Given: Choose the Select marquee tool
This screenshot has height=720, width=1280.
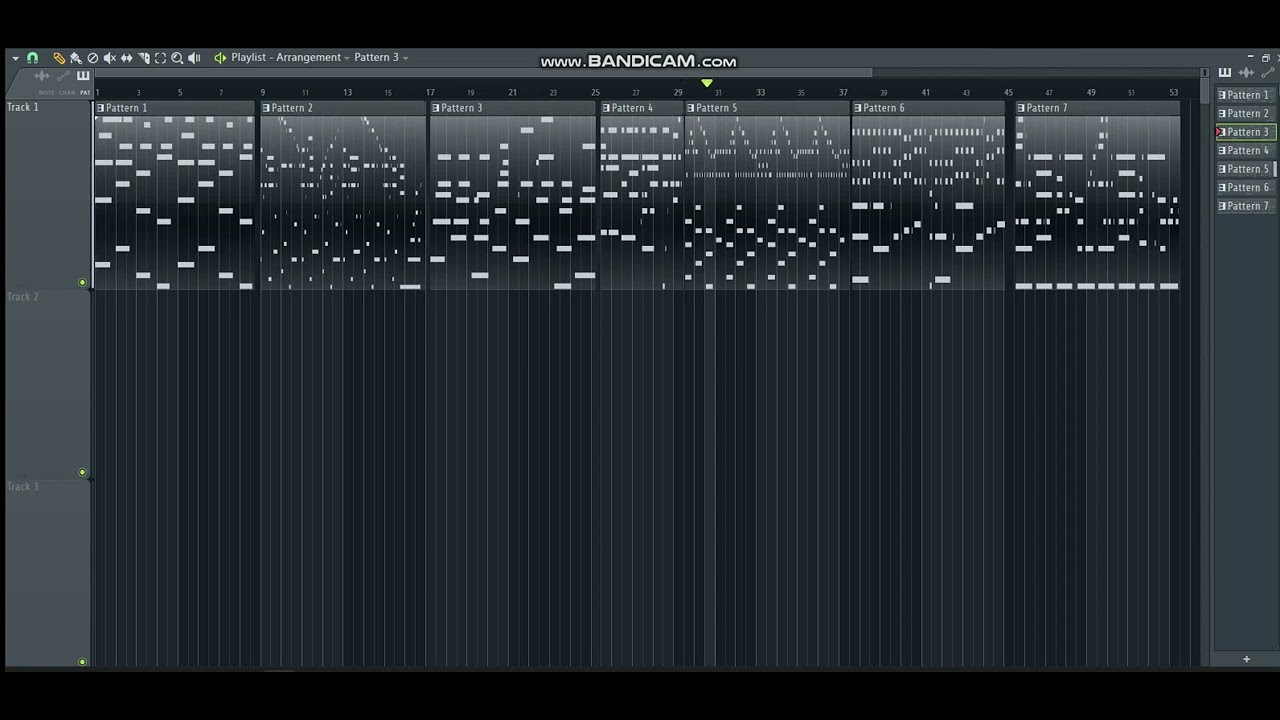Looking at the screenshot, I should [160, 58].
